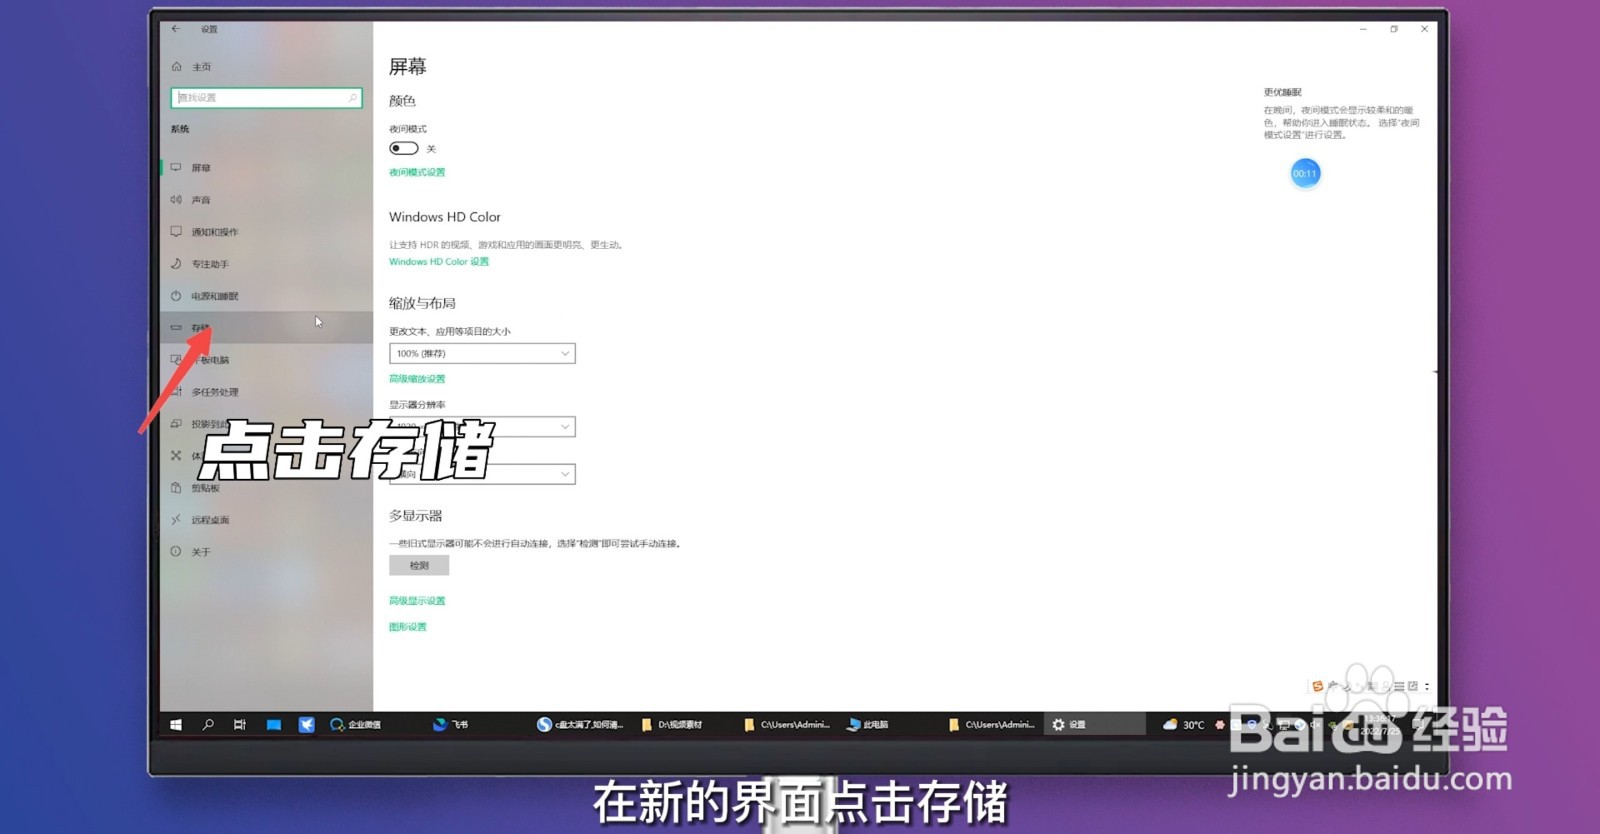
Task: Click the 查找设置 search field
Action: [x=266, y=98]
